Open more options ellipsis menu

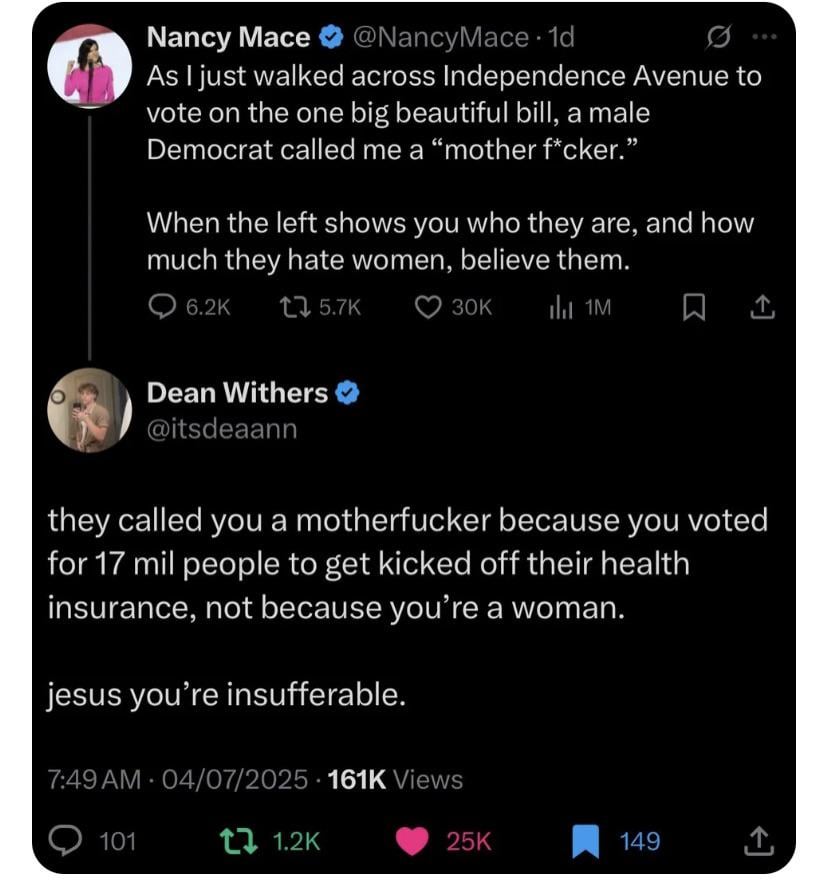766,38
